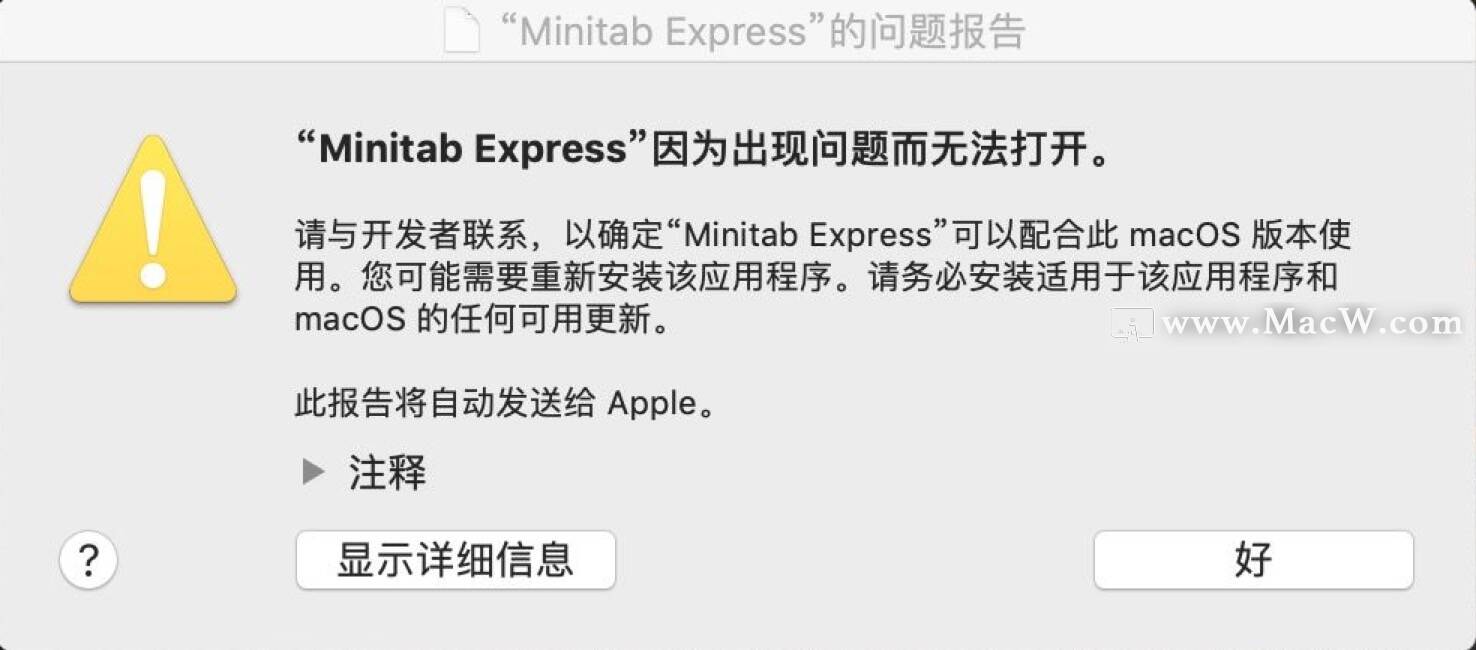Viewport: 1476px width, 650px height.
Task: Click the window title “Minitab Express”的问题报告
Action: tap(761, 32)
